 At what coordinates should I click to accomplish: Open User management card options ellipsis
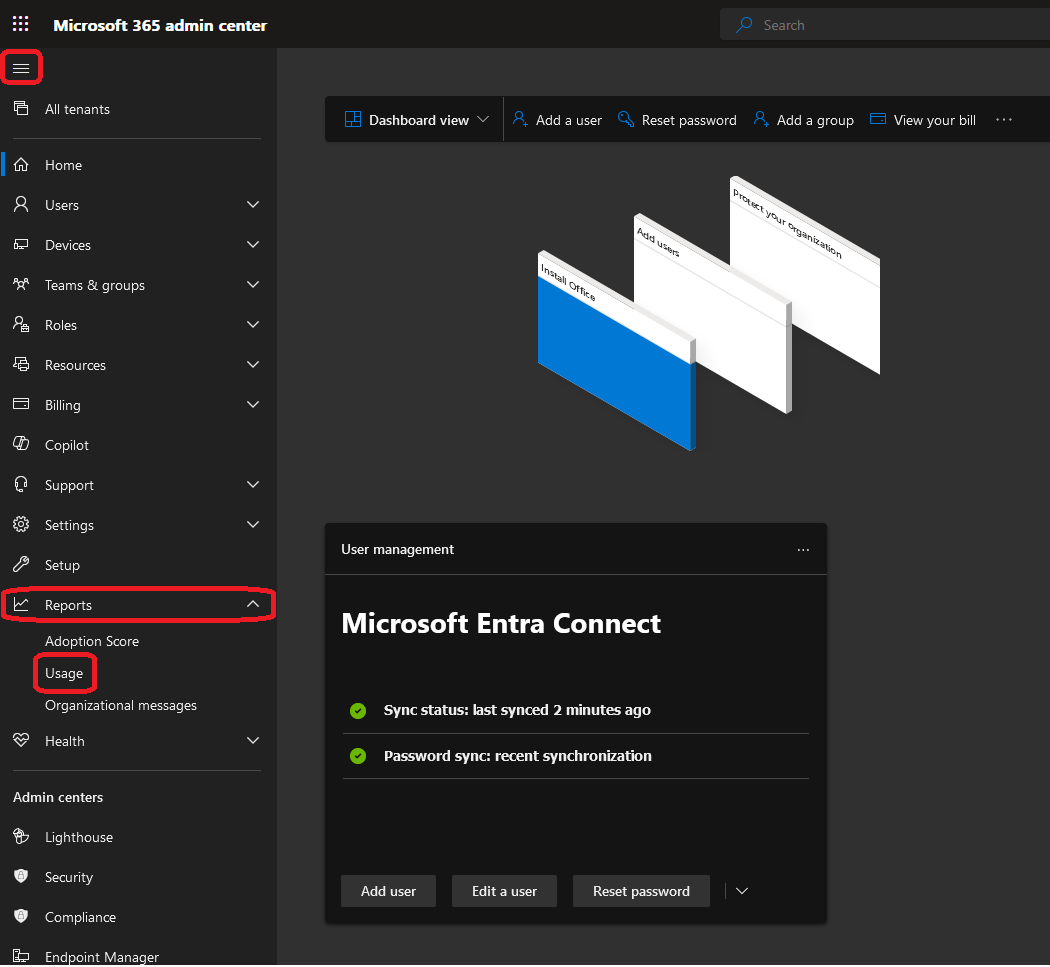(x=803, y=550)
